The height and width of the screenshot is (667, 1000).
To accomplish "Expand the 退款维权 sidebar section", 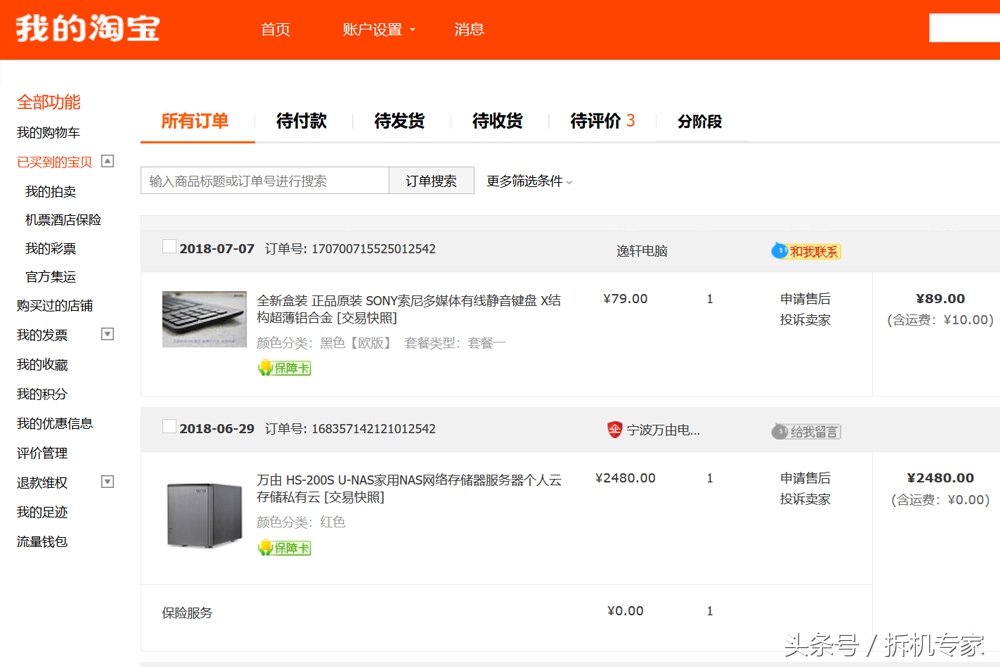I will [x=108, y=481].
